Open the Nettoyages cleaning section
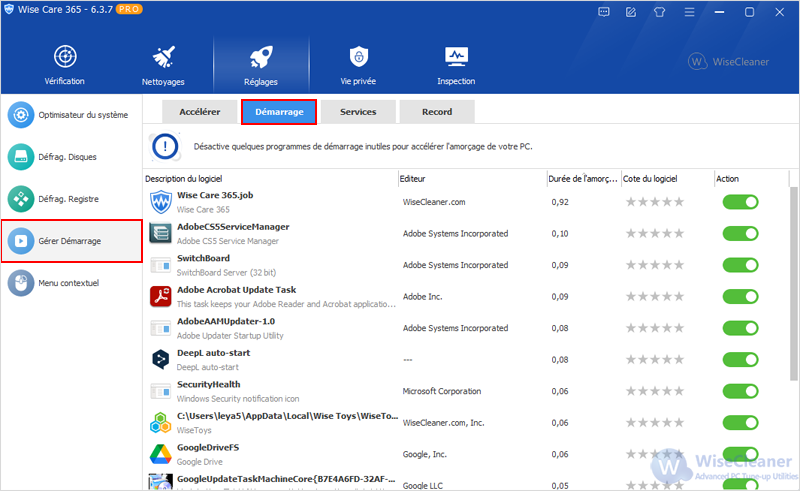Screen dimensions: 800x491 tap(163, 65)
